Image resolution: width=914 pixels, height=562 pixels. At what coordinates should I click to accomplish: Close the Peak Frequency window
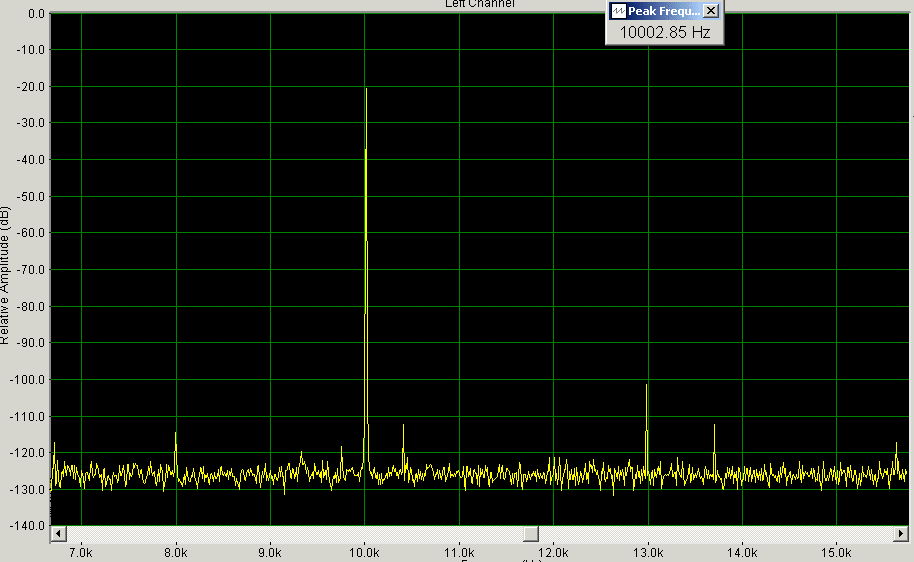click(x=711, y=11)
